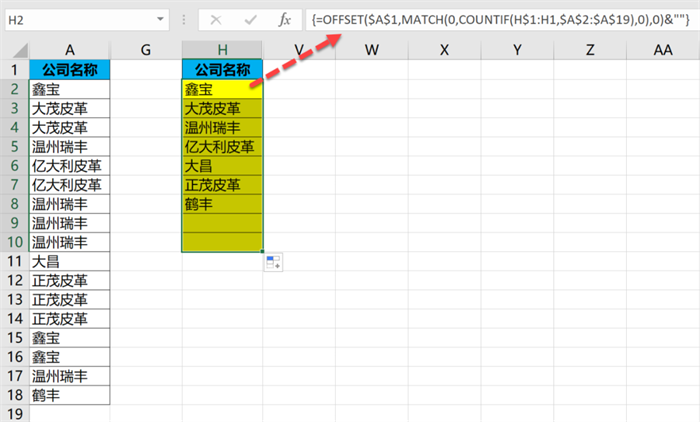Open the Insert Function fx dialog
This screenshot has height=422, width=700.
point(285,20)
